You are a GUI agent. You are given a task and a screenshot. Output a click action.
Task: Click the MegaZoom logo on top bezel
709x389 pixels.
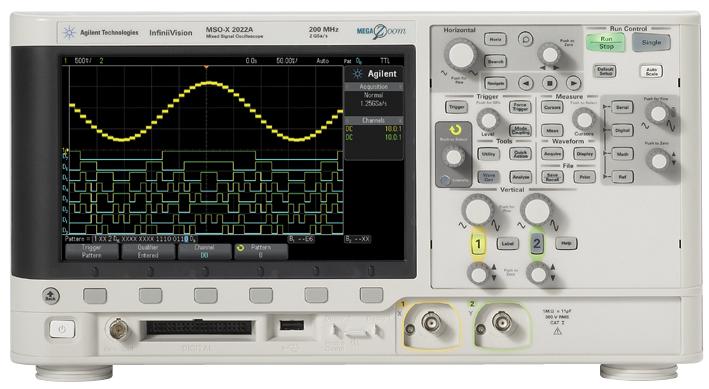tap(381, 31)
